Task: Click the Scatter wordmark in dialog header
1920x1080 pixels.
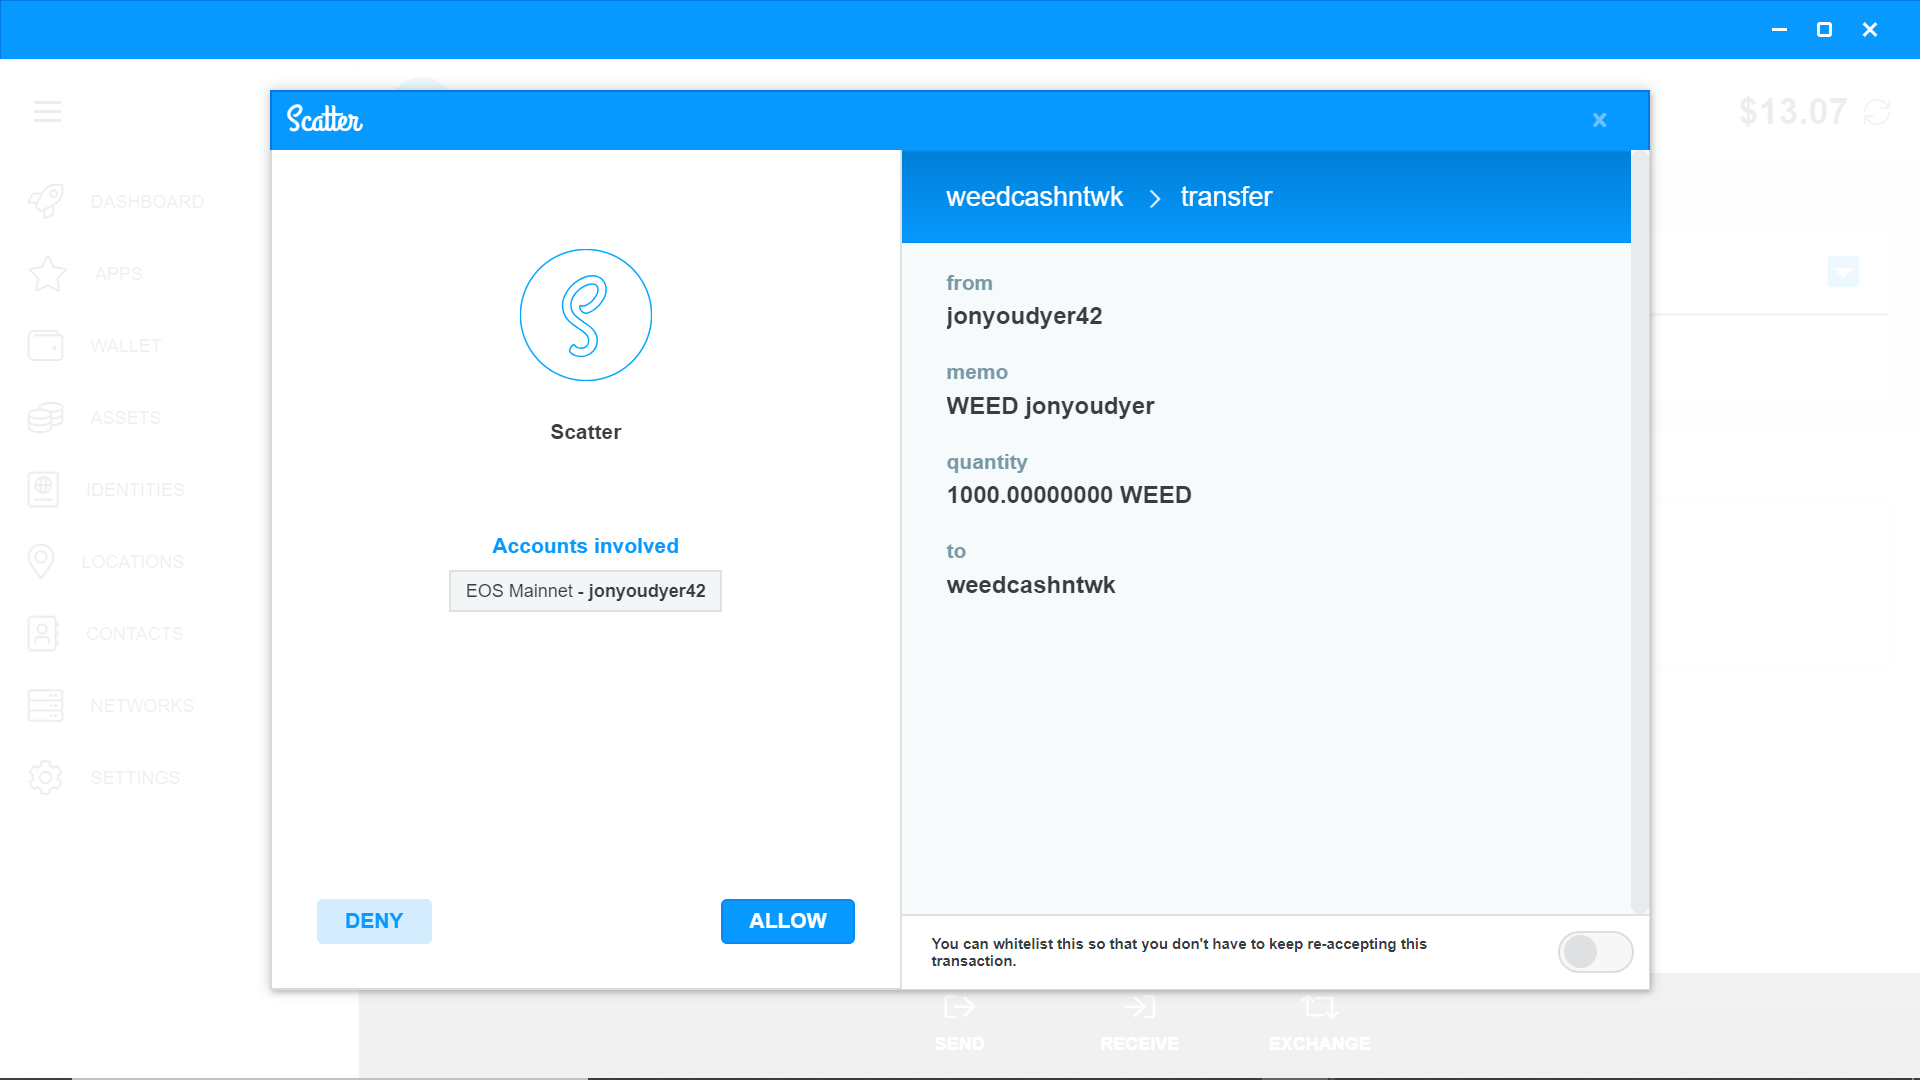Action: tap(325, 119)
